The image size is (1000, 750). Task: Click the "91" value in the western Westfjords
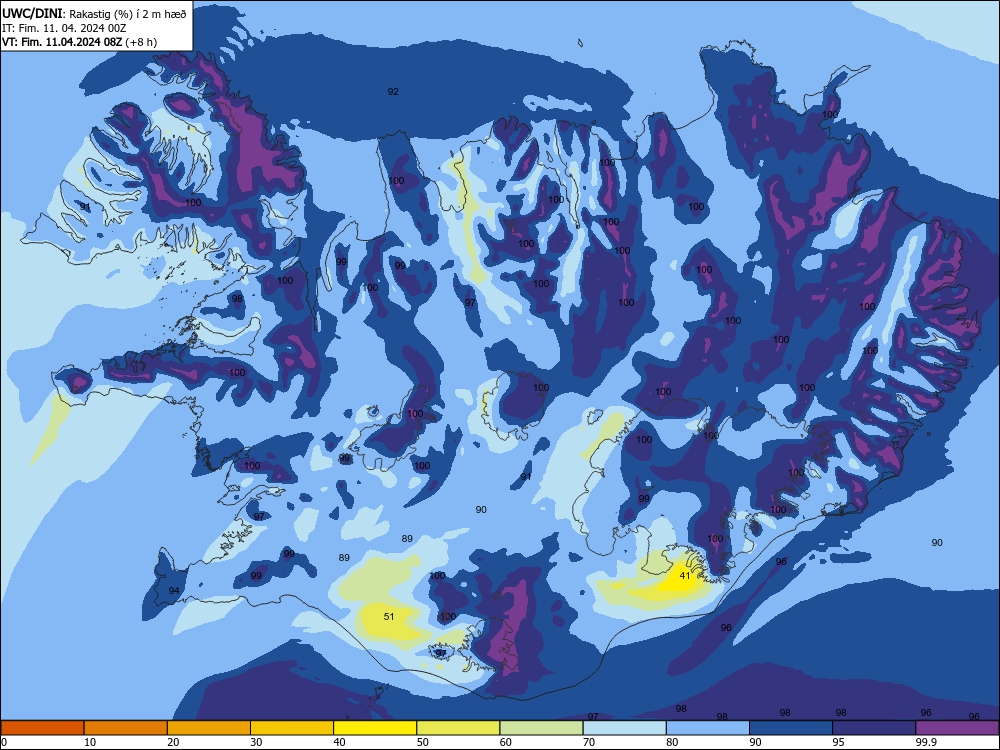(x=85, y=206)
